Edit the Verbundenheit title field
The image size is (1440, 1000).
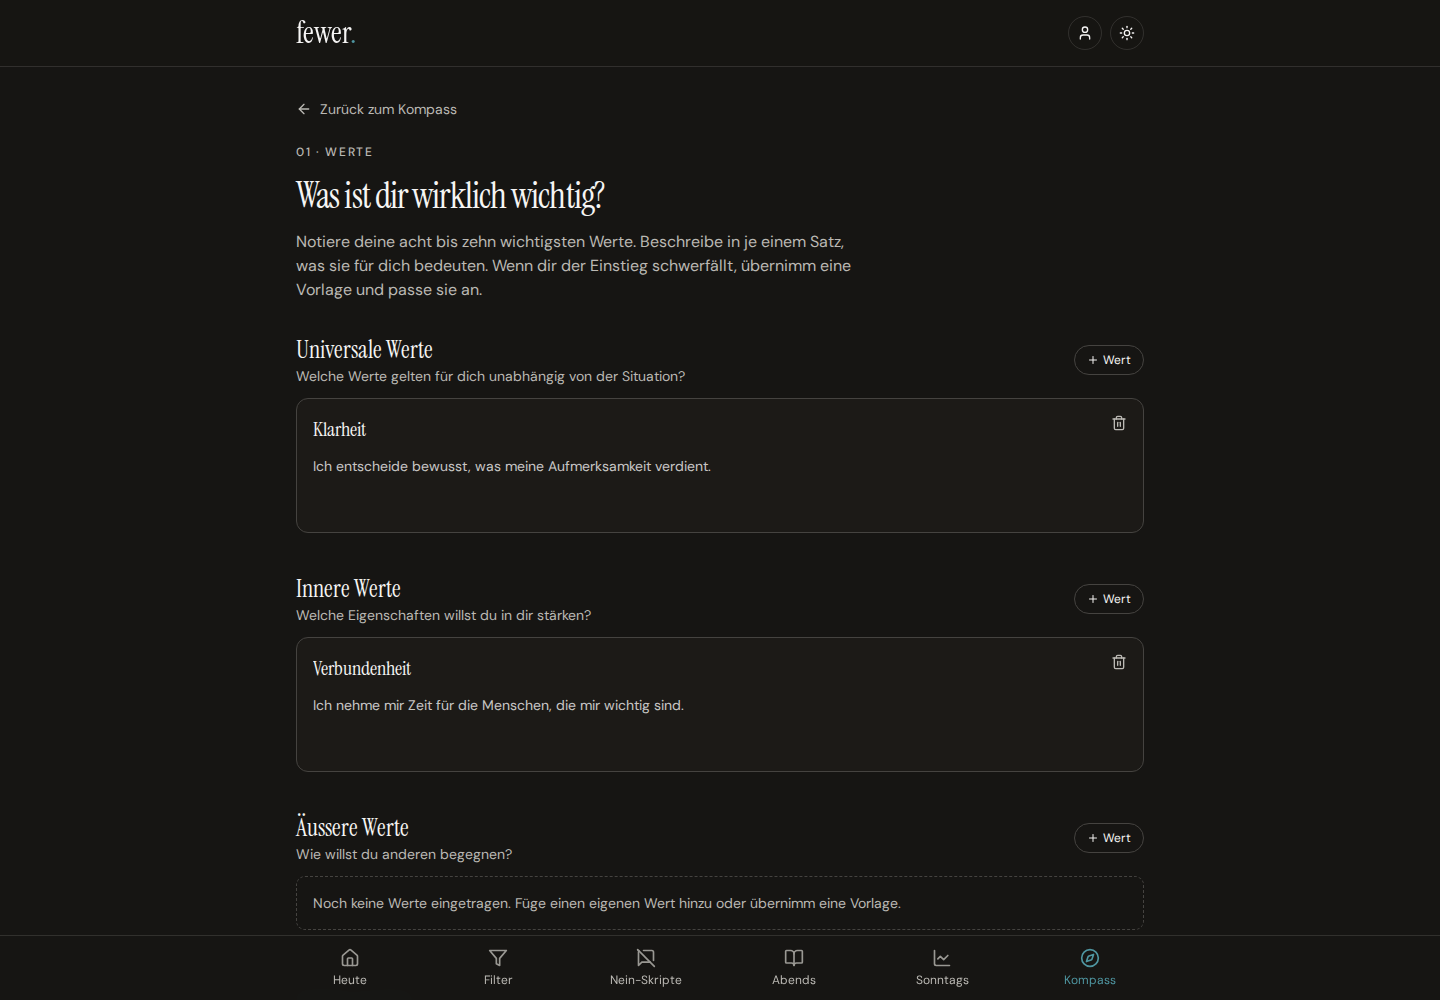700,668
